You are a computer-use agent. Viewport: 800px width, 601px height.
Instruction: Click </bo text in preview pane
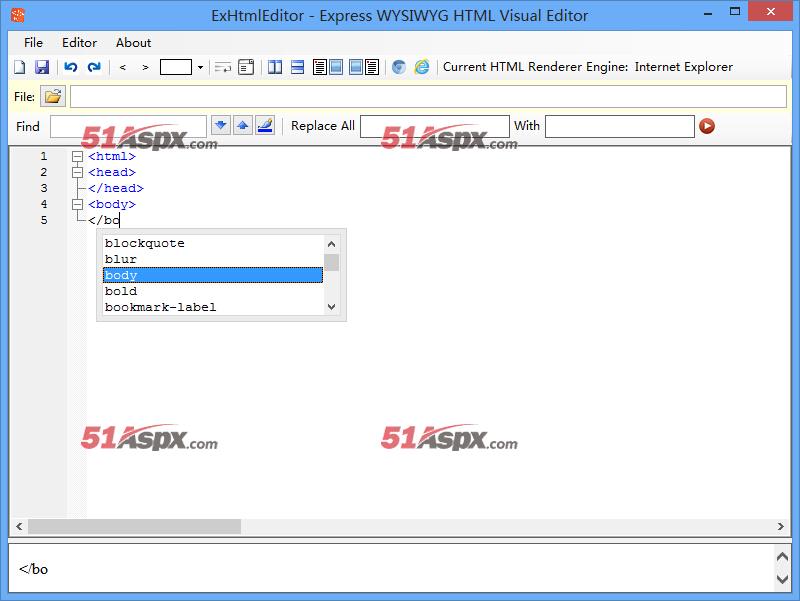[x=34, y=569]
